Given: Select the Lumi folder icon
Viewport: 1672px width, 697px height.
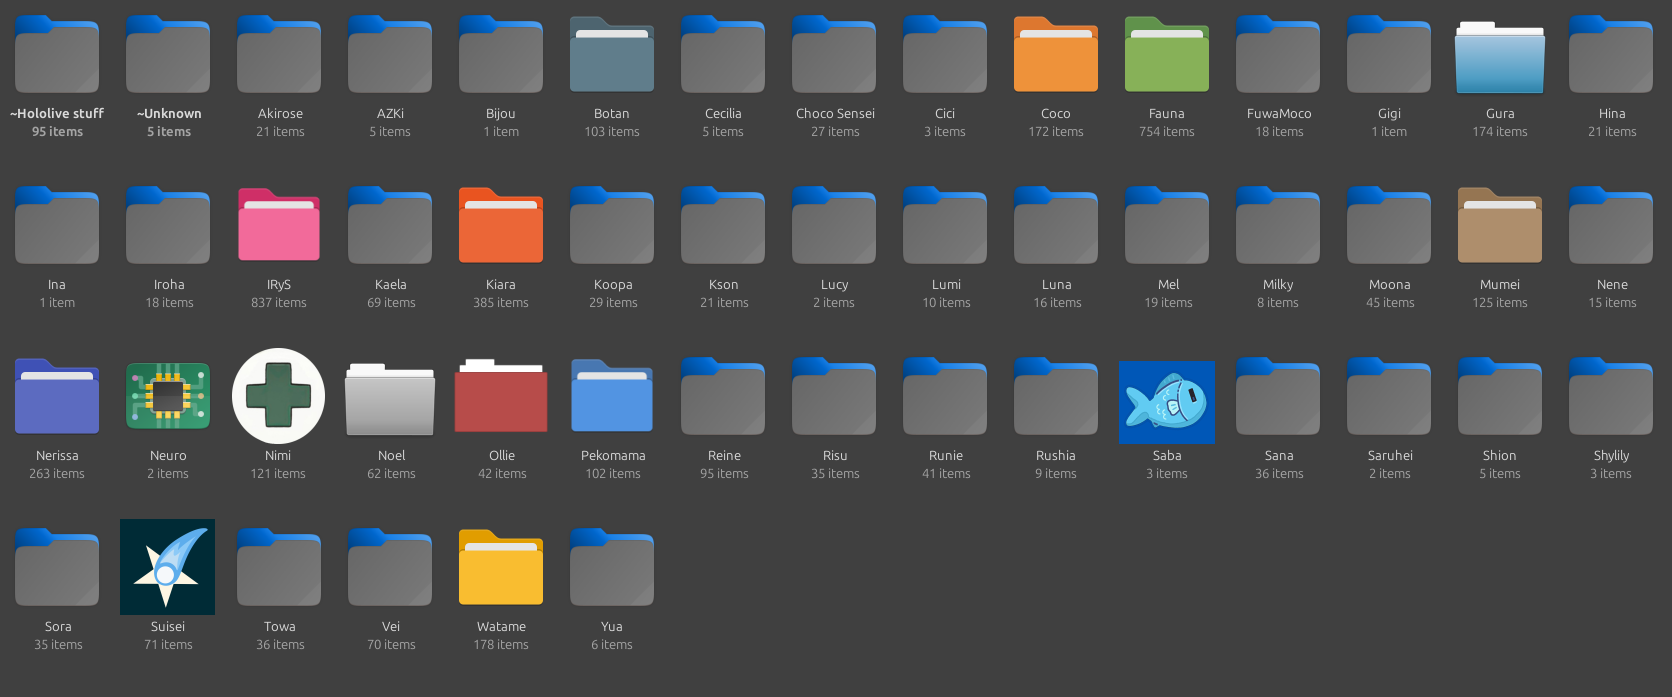Looking at the screenshot, I should (x=945, y=225).
